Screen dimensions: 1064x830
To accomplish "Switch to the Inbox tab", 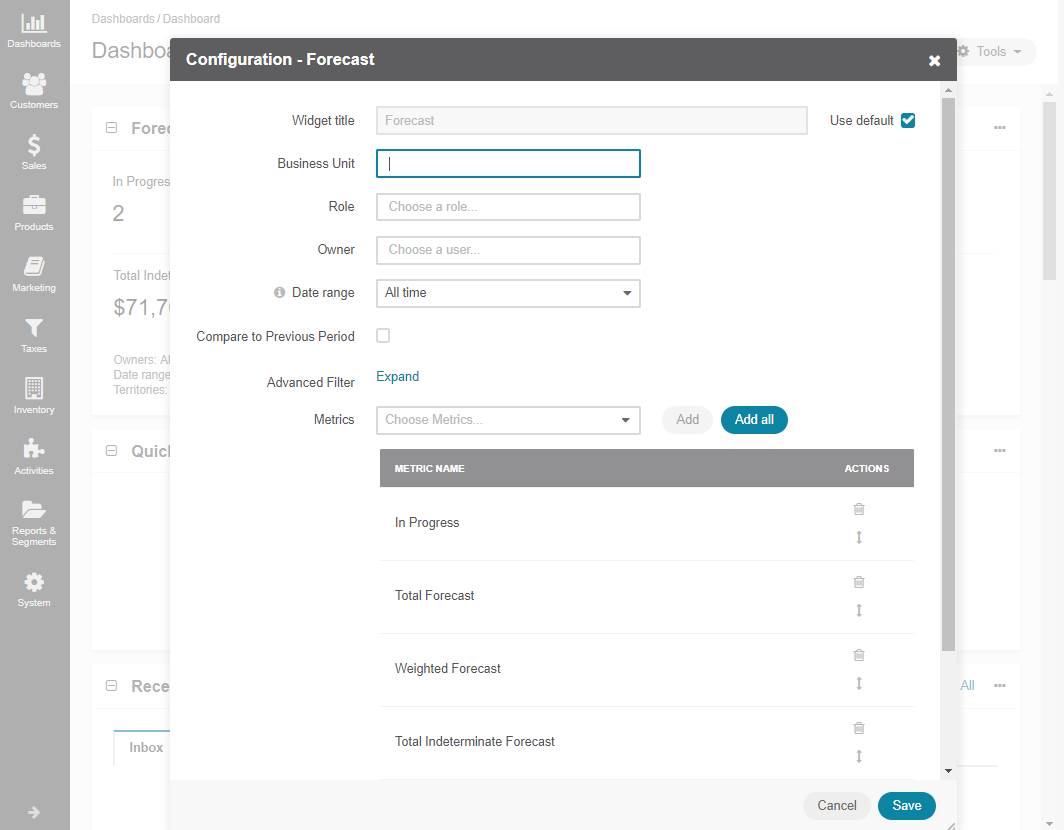I will tap(146, 747).
